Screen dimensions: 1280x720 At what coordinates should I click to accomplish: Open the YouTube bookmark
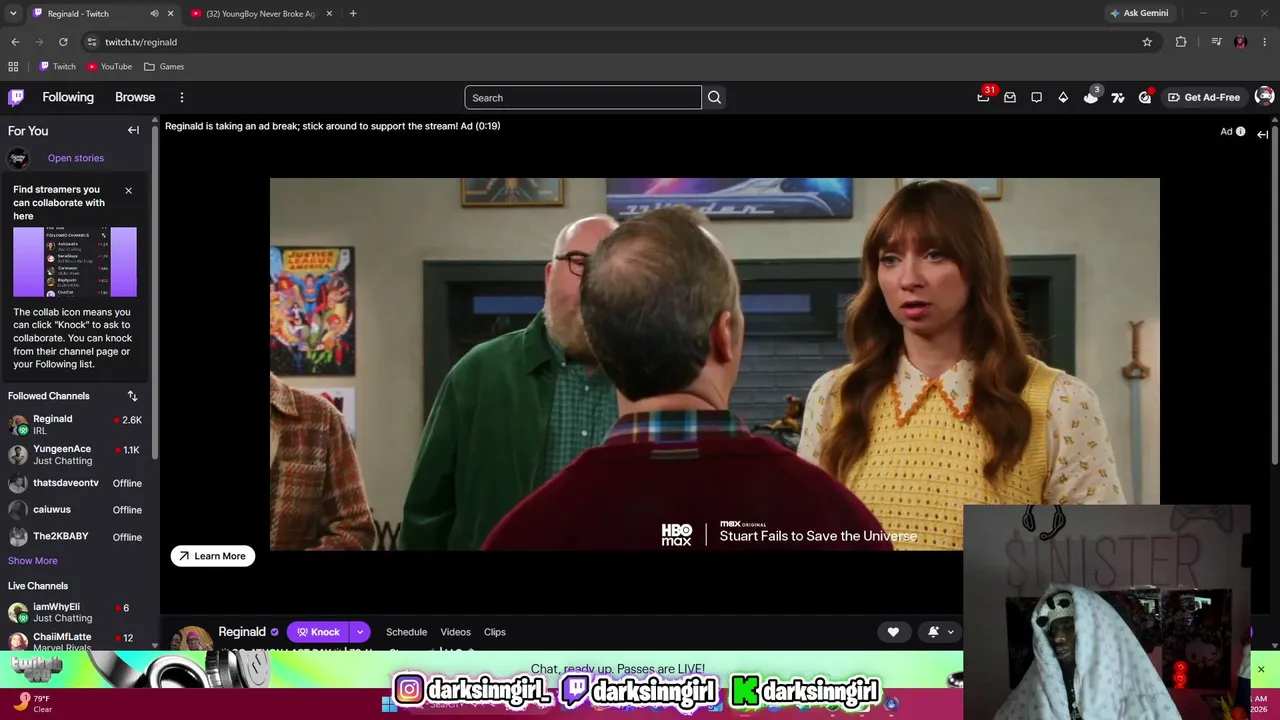pos(110,67)
